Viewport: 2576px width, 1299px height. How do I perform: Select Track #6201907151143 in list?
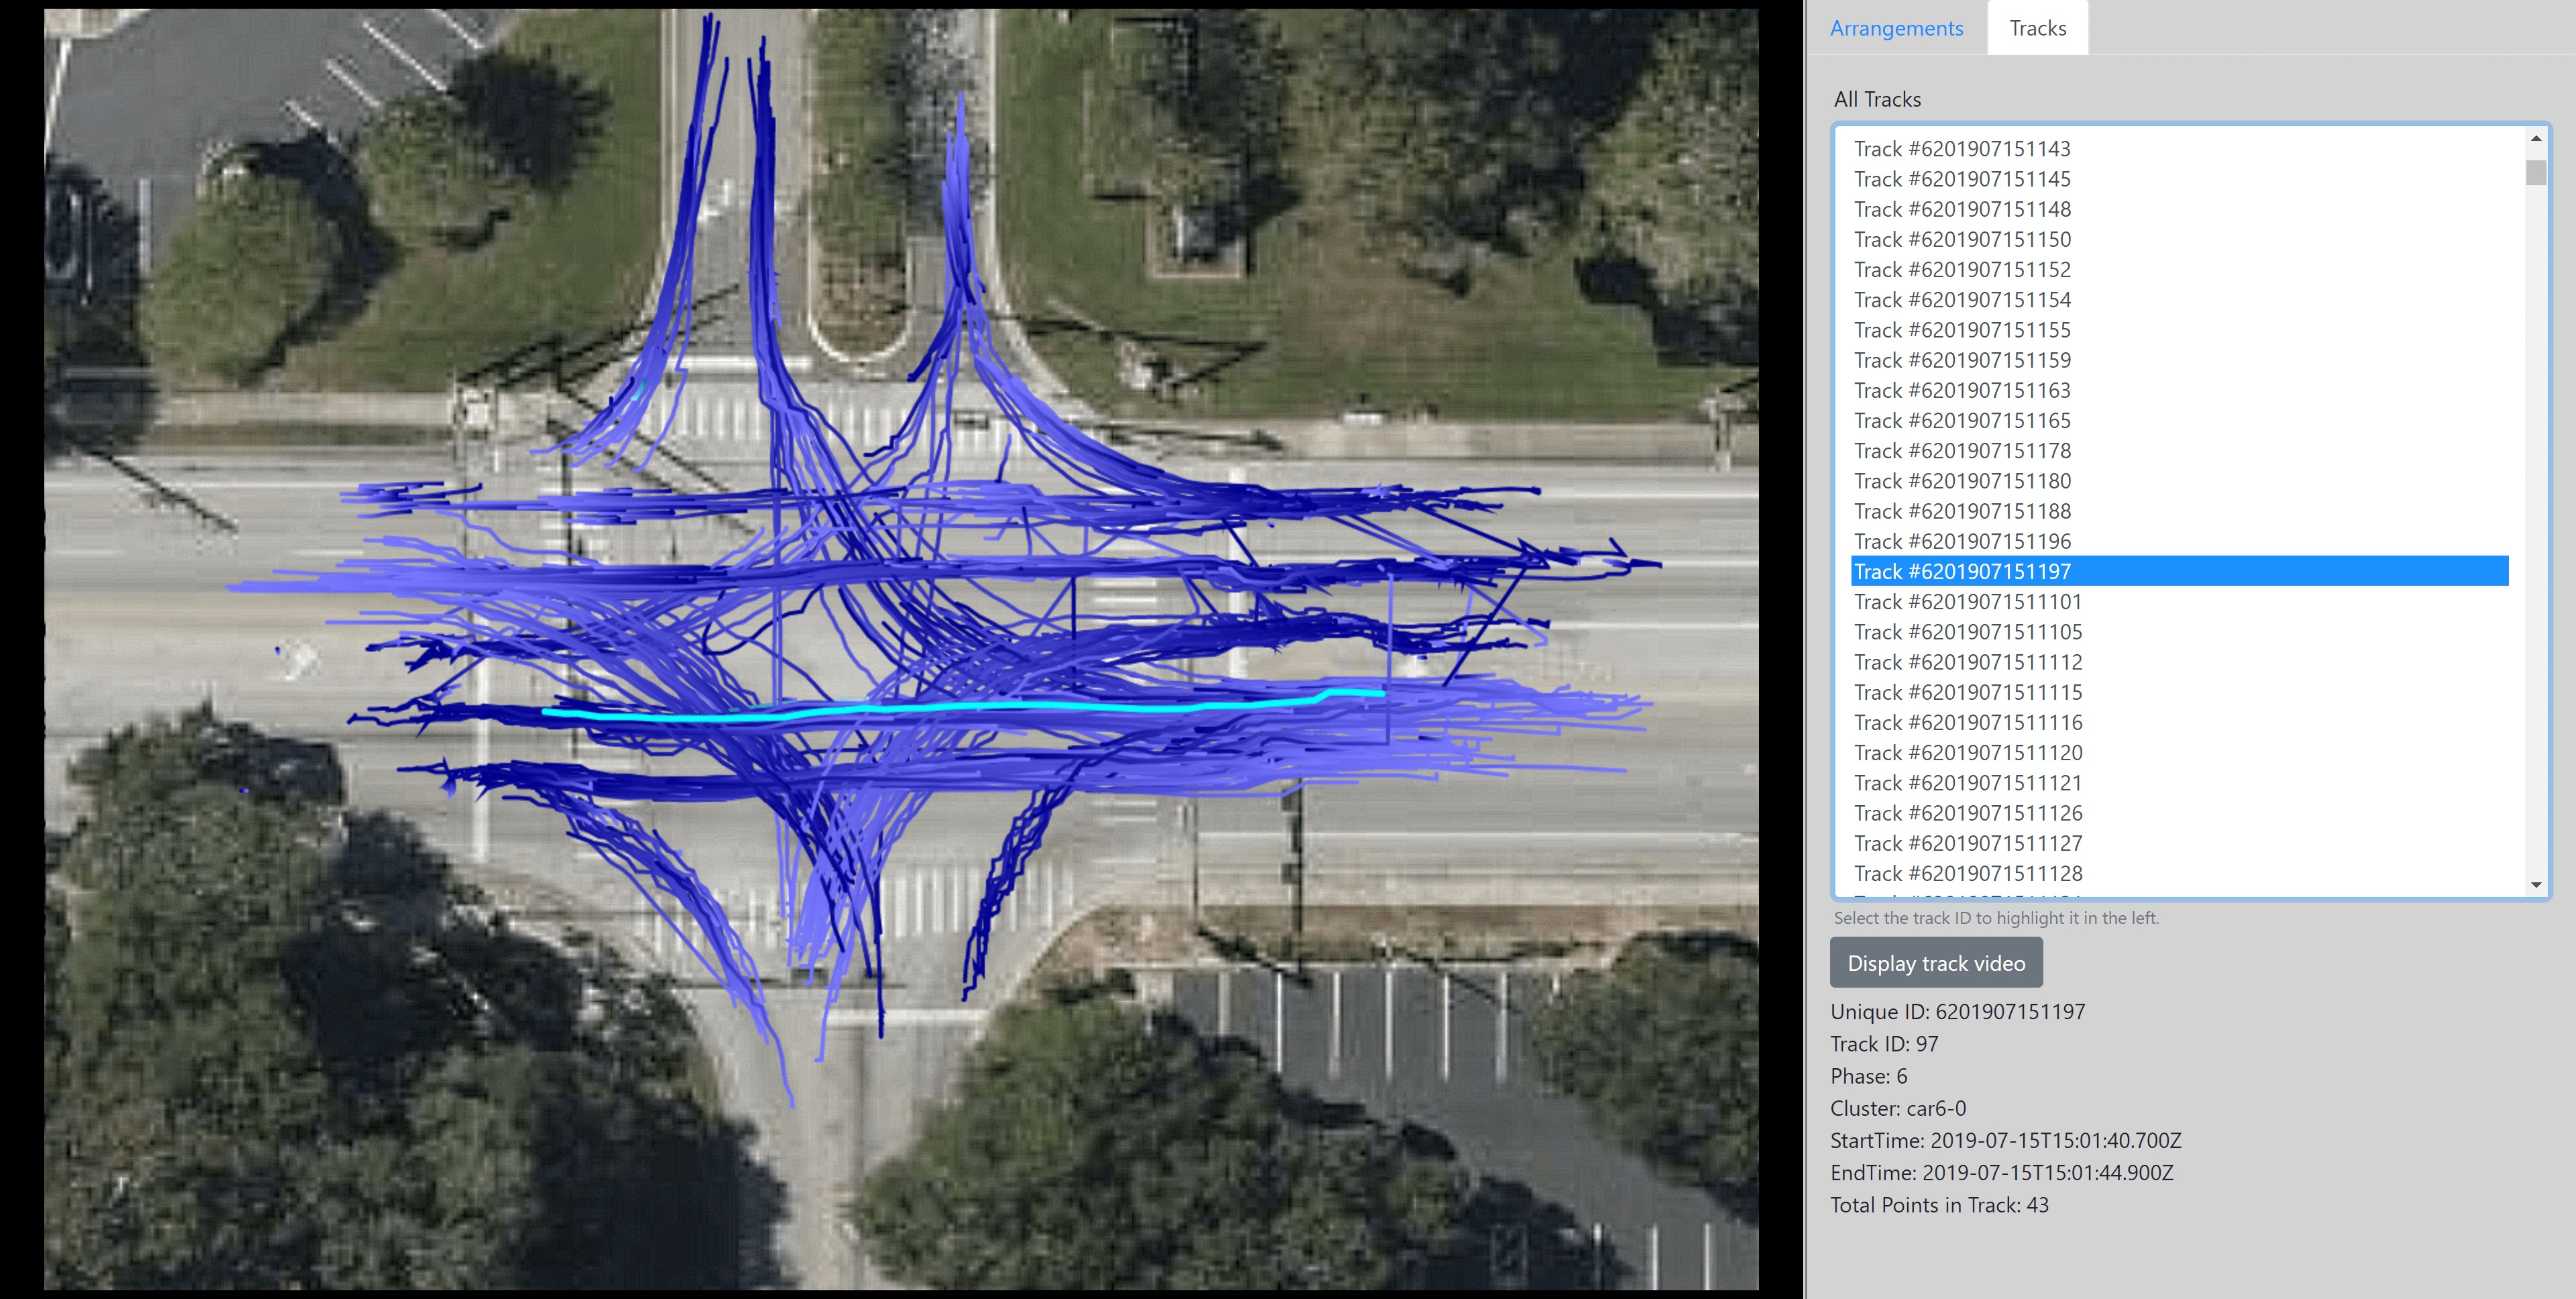coord(1961,149)
